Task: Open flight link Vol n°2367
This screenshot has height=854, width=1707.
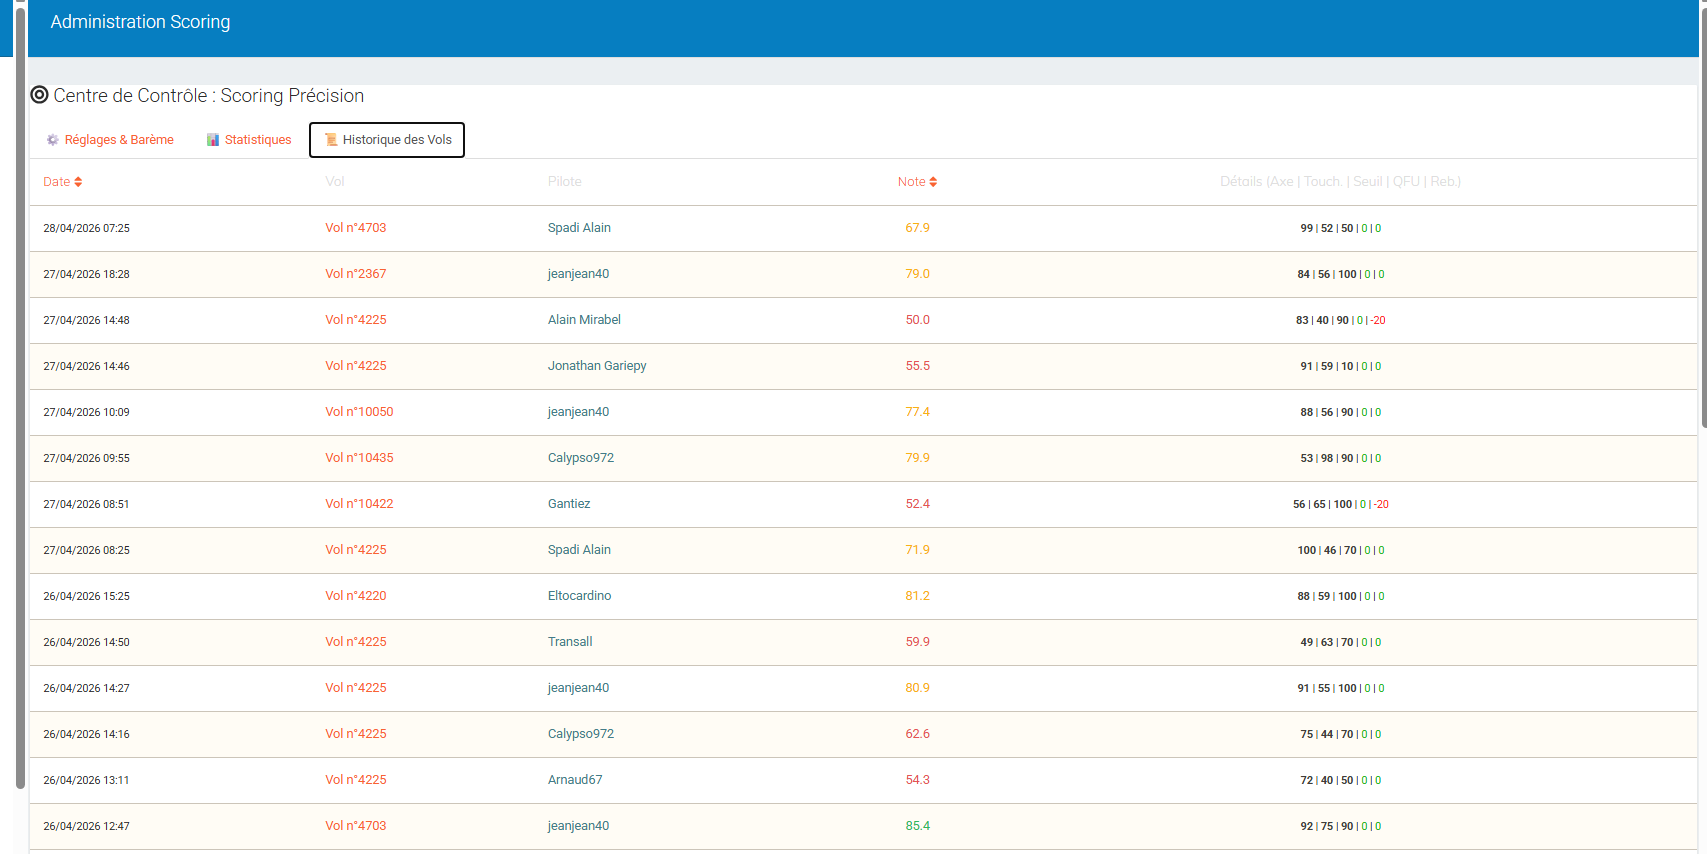Action: (355, 274)
